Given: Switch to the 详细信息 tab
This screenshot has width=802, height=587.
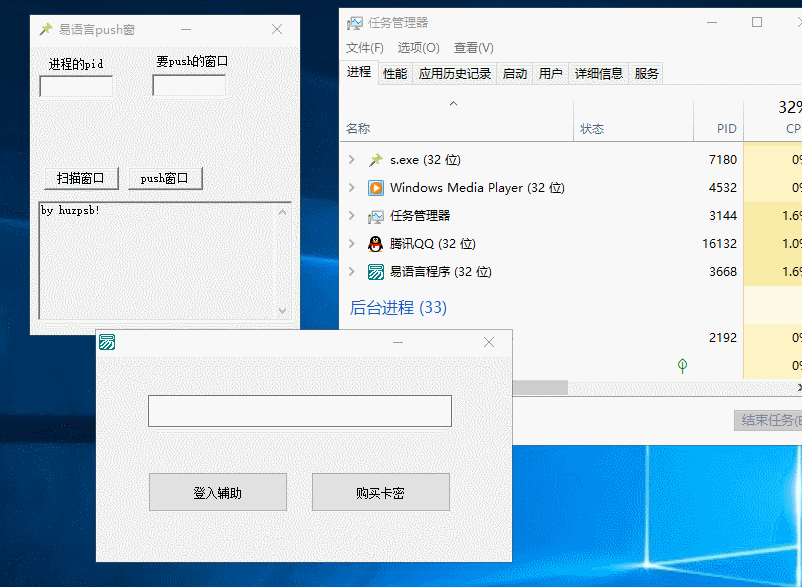Looking at the screenshot, I should point(598,74).
